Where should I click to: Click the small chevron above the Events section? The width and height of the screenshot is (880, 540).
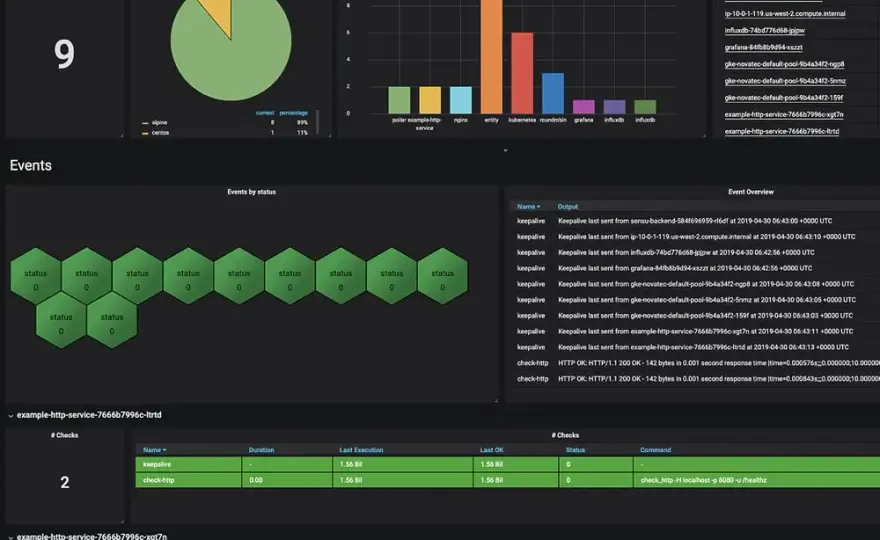tap(505, 150)
